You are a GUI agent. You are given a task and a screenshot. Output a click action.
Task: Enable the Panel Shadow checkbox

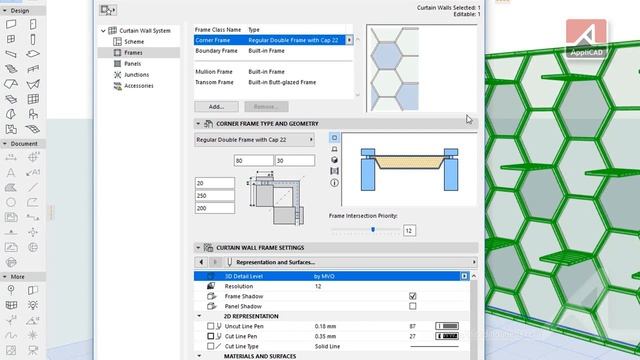[x=413, y=306]
